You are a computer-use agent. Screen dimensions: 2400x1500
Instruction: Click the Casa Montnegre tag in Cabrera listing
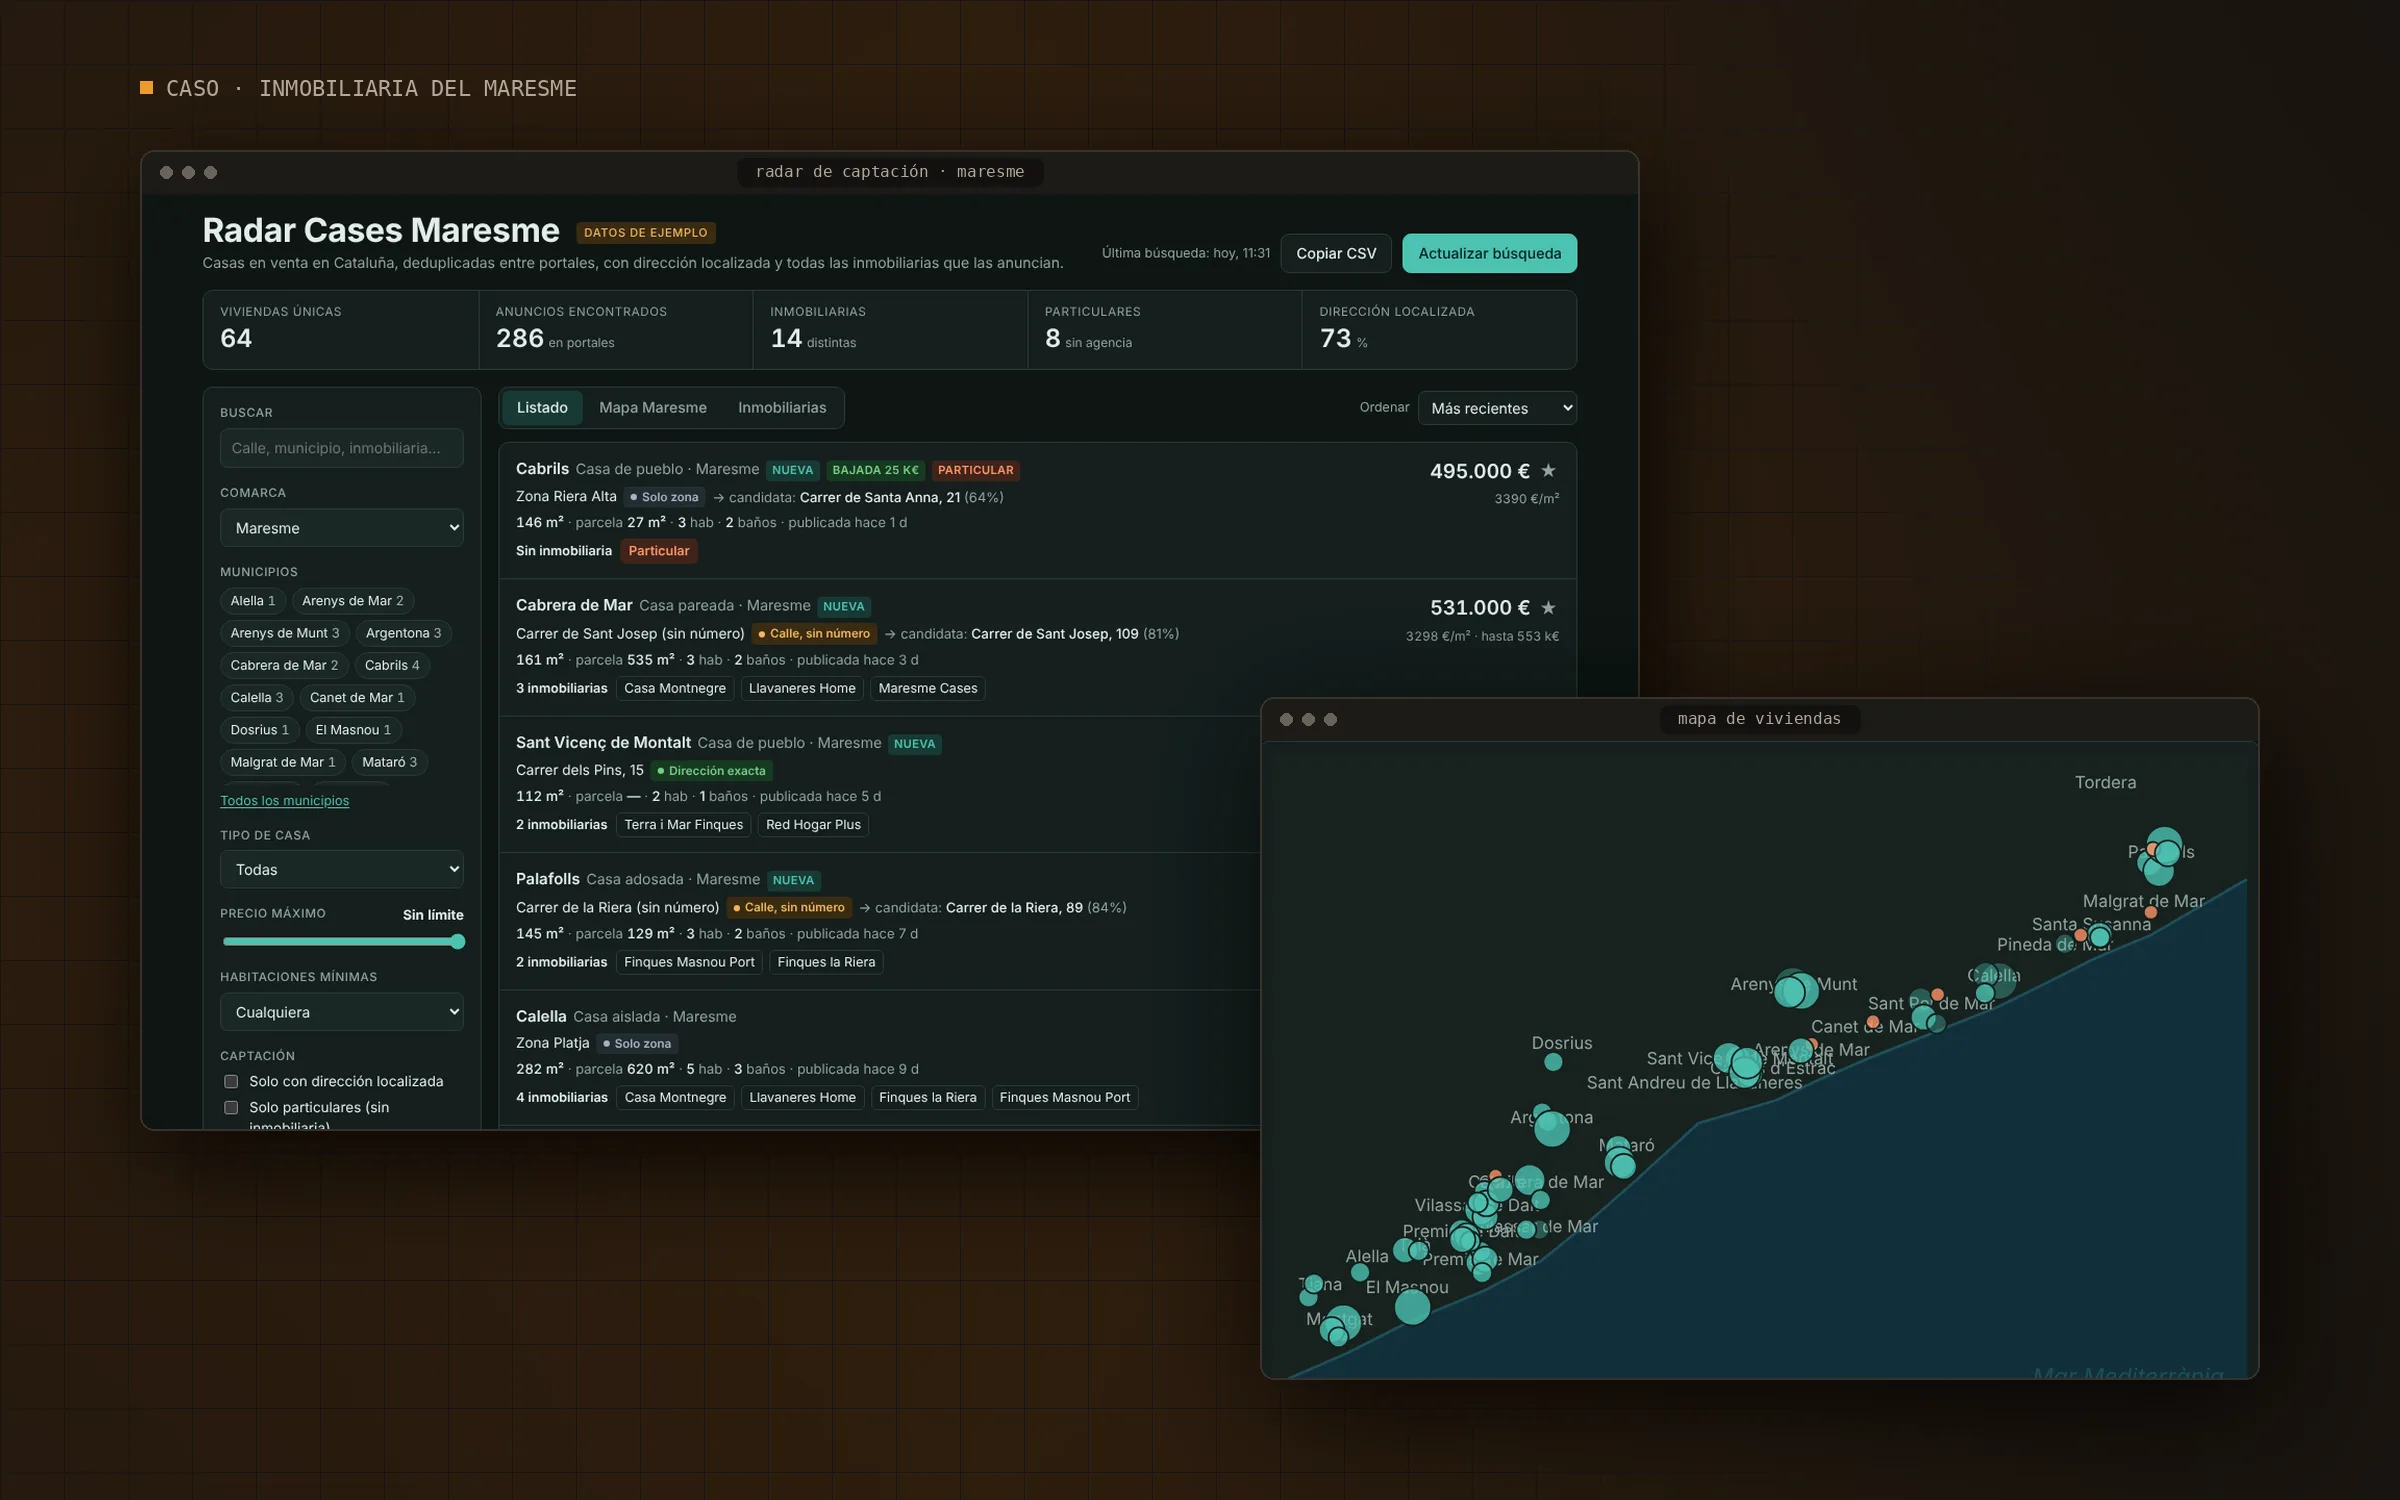coord(675,688)
